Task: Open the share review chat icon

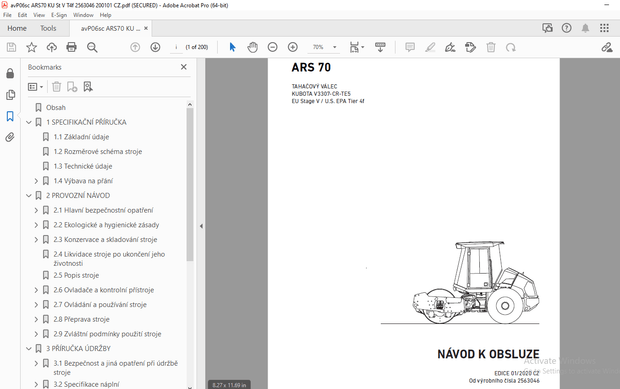Action: click(547, 28)
